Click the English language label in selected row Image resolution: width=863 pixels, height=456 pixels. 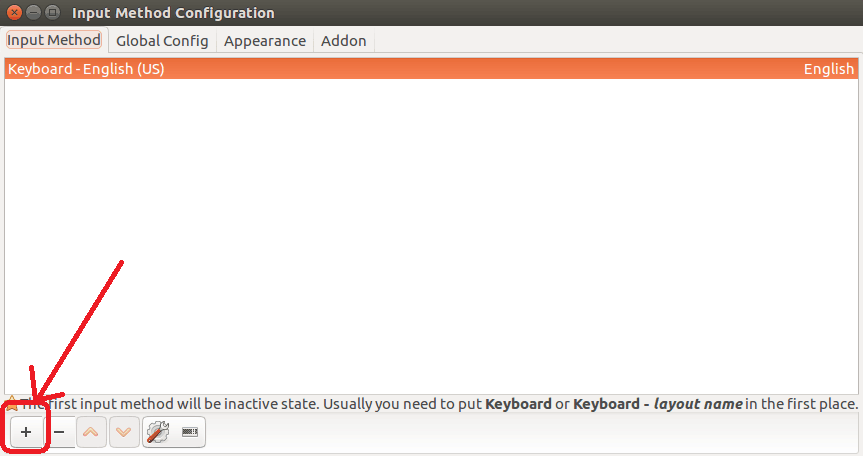click(828, 69)
